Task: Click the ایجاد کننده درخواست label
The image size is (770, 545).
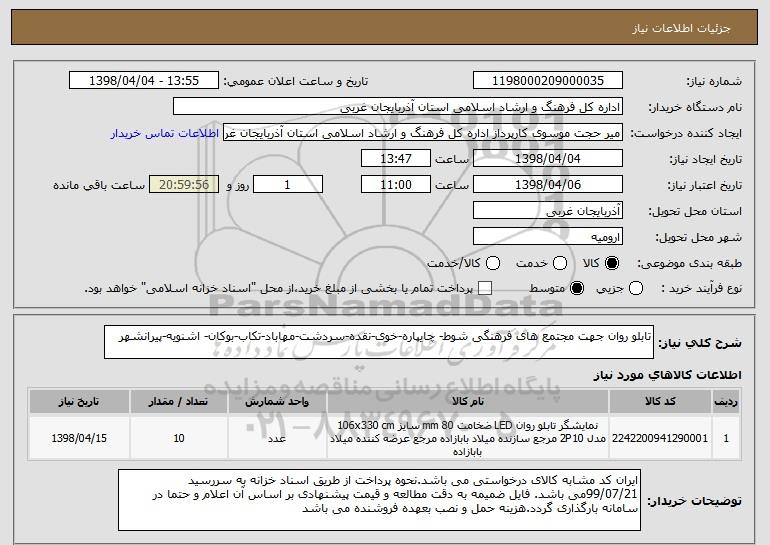Action: pyautogui.click(x=686, y=134)
